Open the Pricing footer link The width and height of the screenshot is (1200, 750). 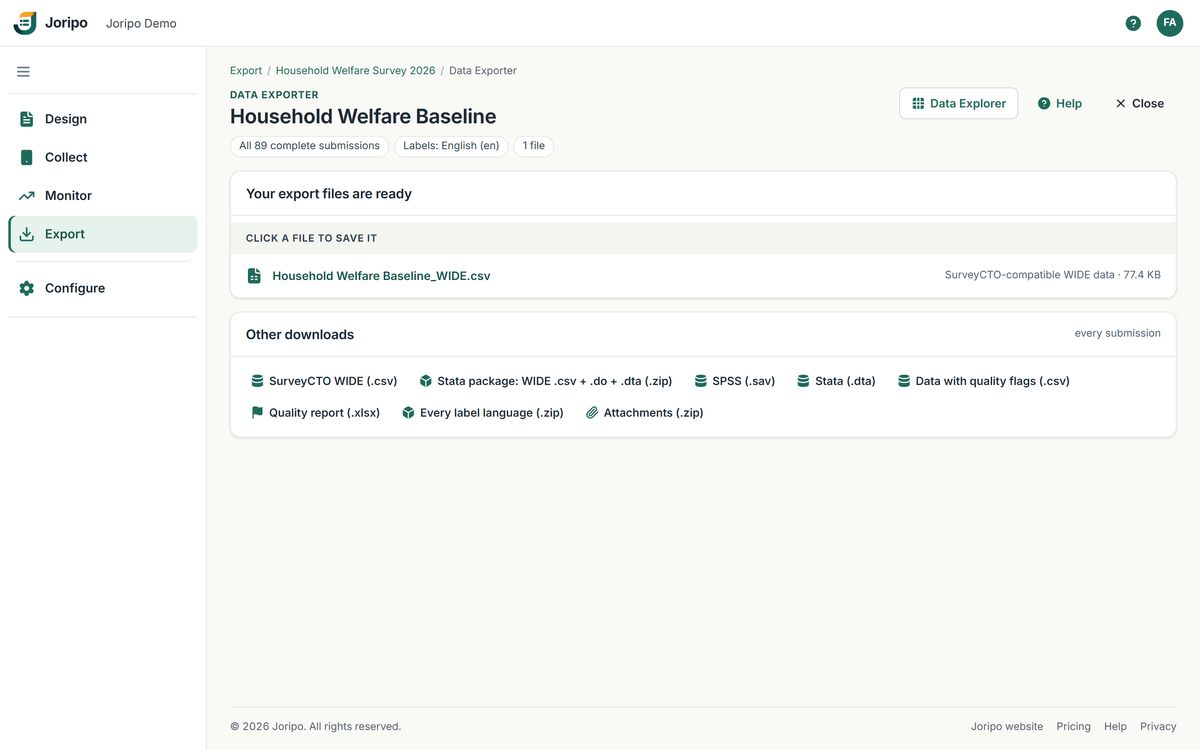tap(1074, 727)
